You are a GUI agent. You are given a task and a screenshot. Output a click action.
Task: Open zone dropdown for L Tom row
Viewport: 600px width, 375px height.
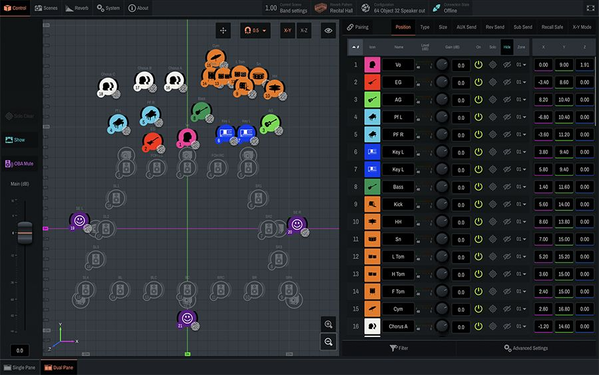click(521, 256)
